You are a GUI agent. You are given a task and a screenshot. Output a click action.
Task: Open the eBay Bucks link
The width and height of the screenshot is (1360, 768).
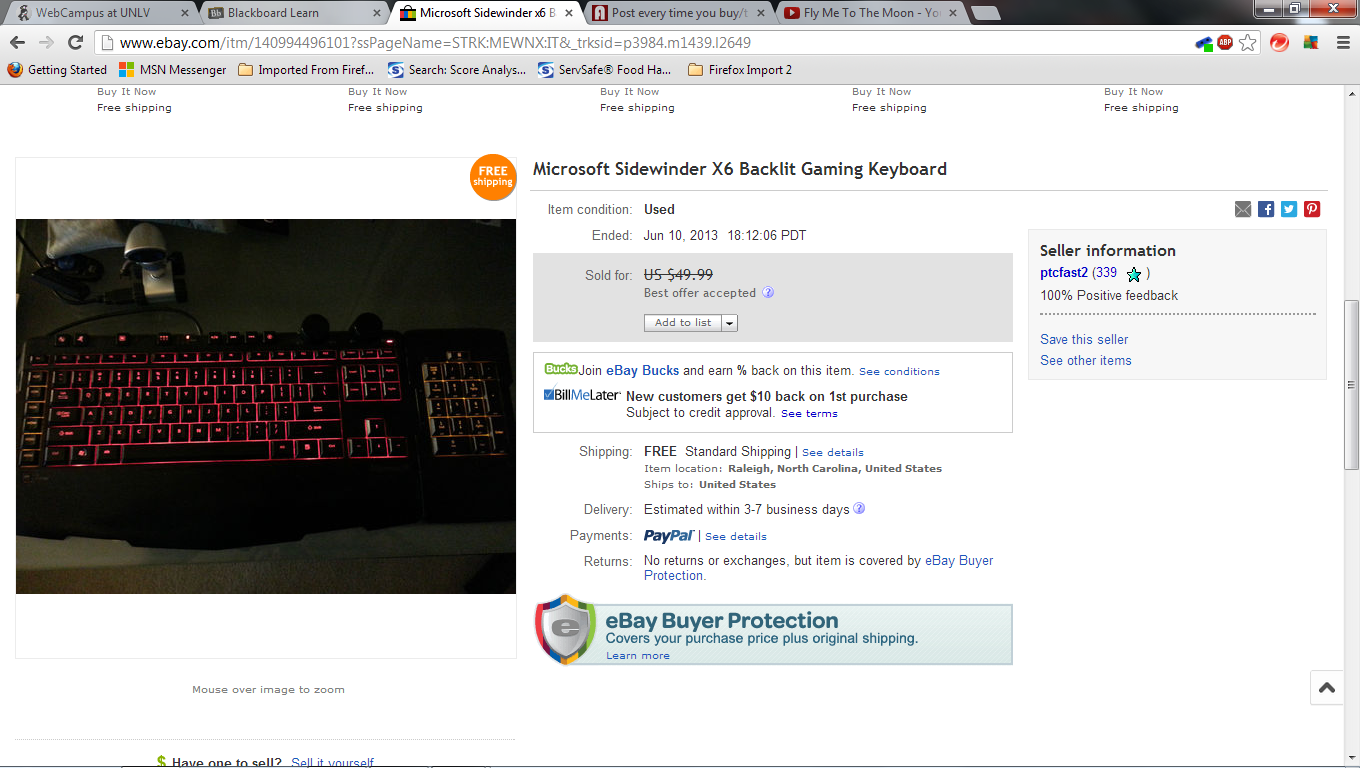[x=642, y=370]
